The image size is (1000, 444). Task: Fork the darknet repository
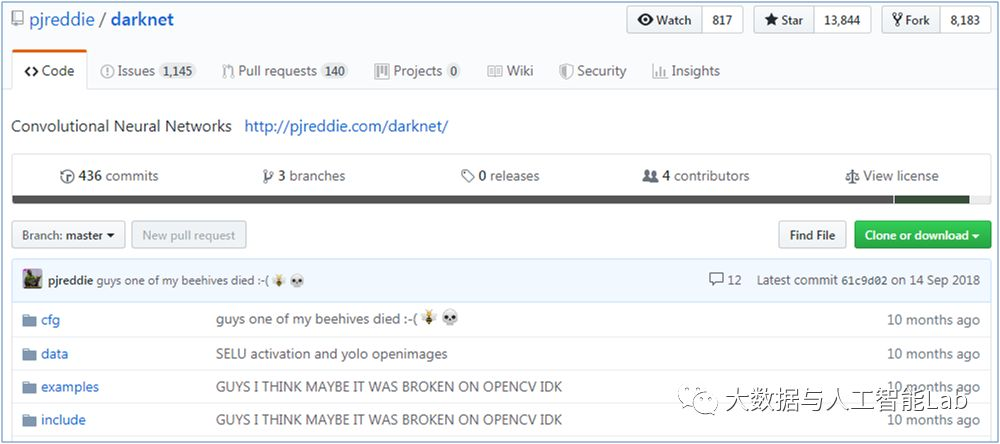[910, 20]
